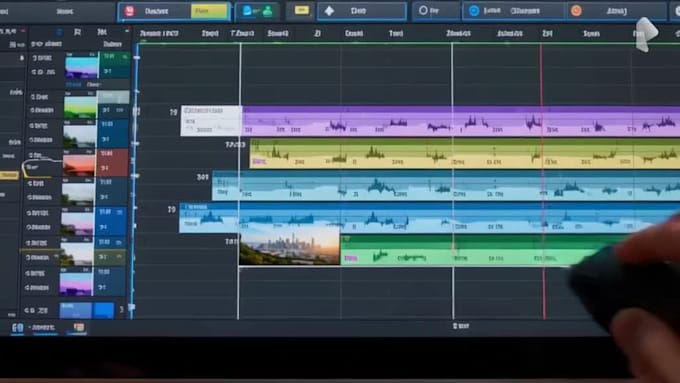Click the orange circle icon in the top toolbar
Image resolution: width=680 pixels, height=383 pixels.
click(576, 11)
